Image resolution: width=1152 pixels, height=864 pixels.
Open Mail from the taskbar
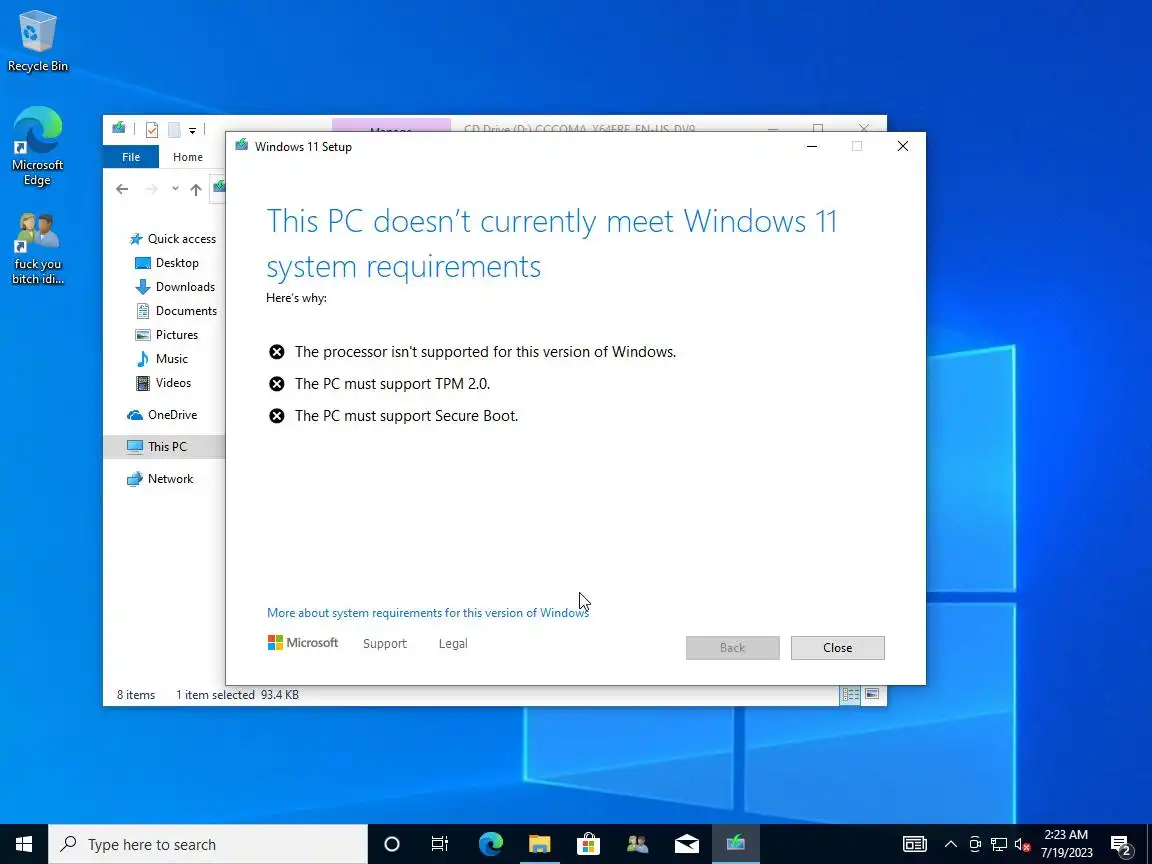pos(686,844)
